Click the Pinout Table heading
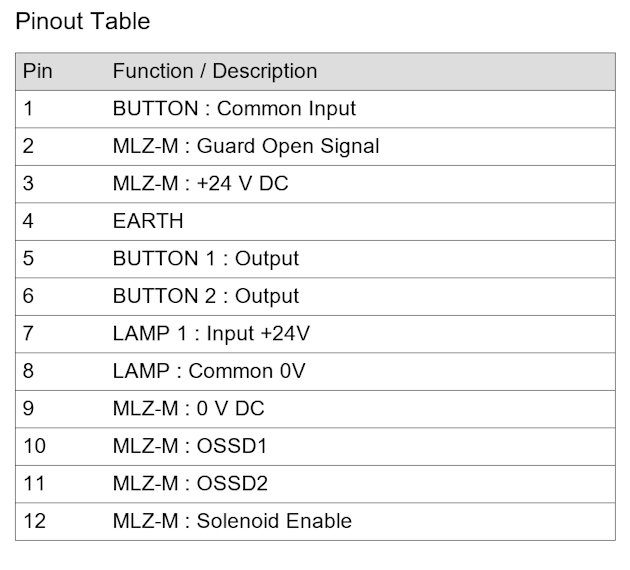Viewport: 630px width, 570px height. (x=83, y=21)
